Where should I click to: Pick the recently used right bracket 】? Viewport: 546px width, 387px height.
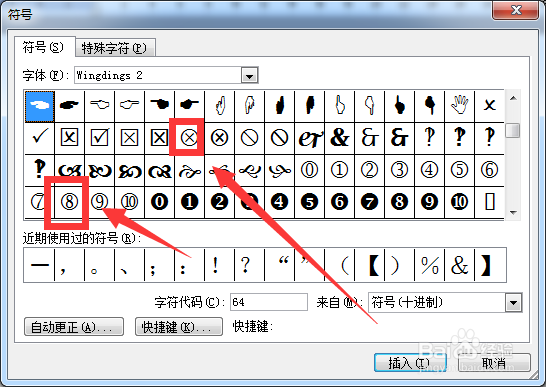[x=490, y=265]
